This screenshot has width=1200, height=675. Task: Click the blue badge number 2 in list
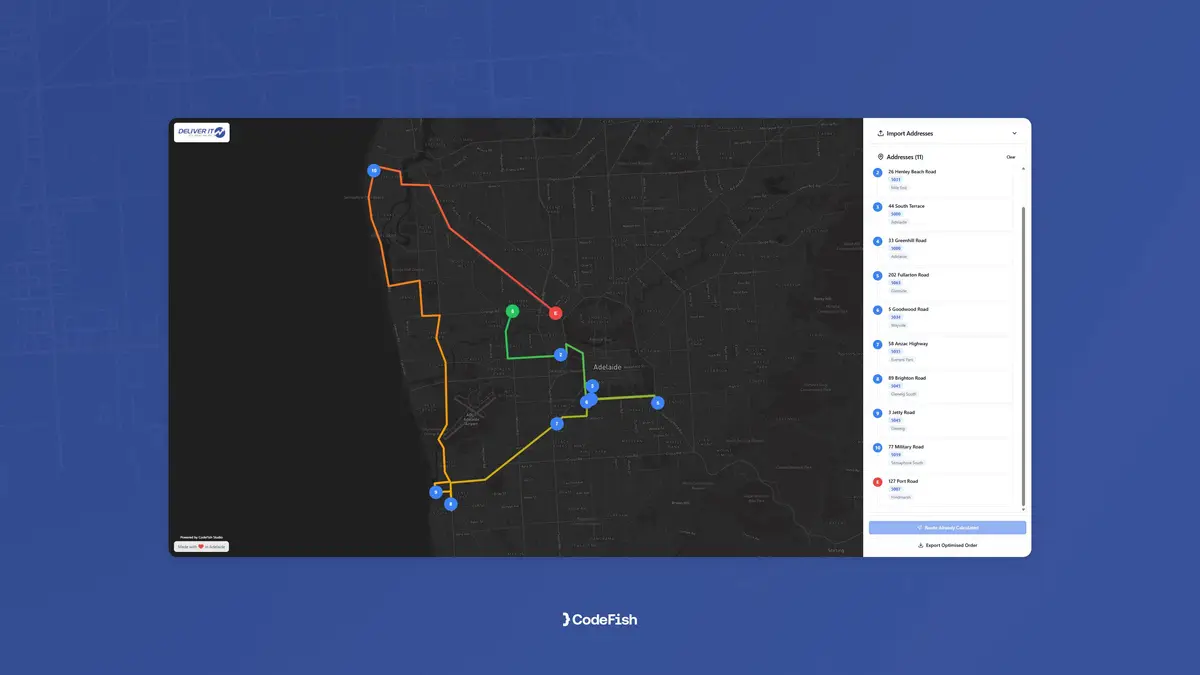tap(878, 172)
